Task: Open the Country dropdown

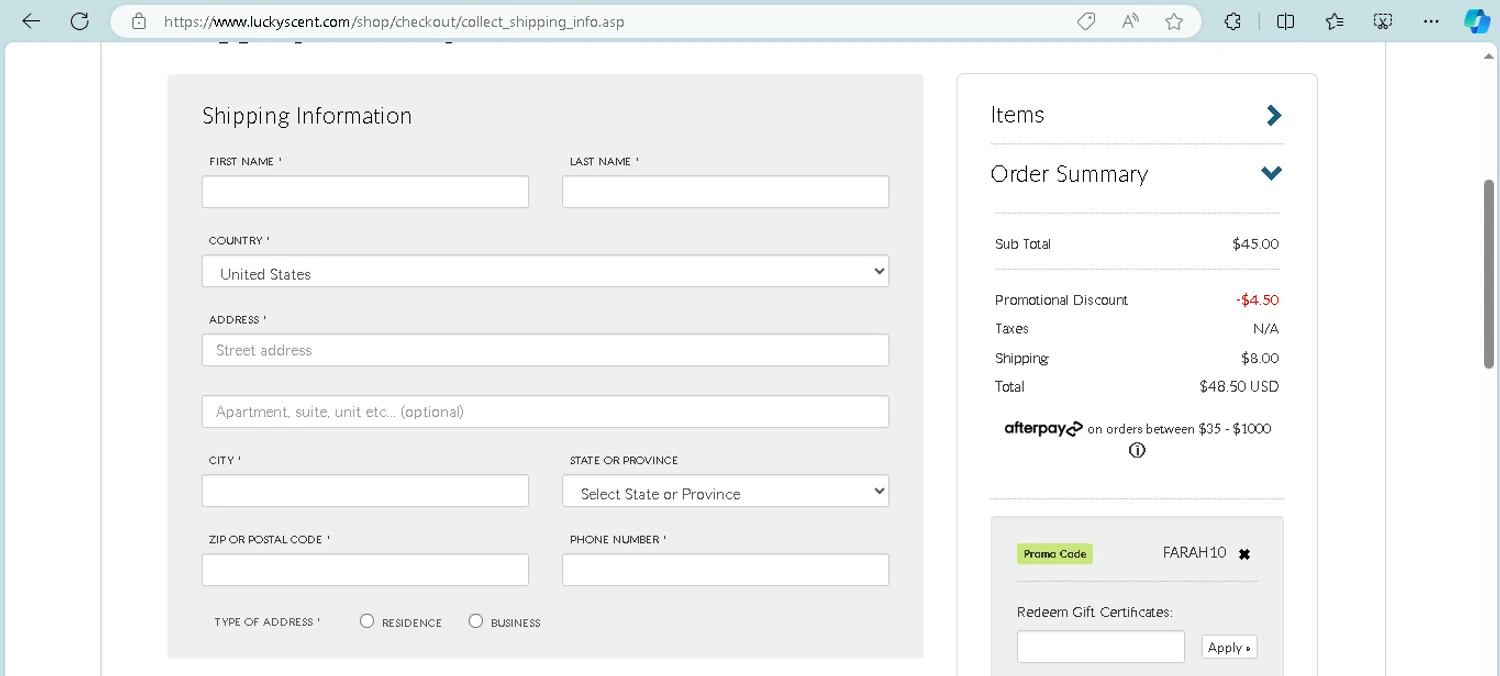Action: tap(545, 272)
